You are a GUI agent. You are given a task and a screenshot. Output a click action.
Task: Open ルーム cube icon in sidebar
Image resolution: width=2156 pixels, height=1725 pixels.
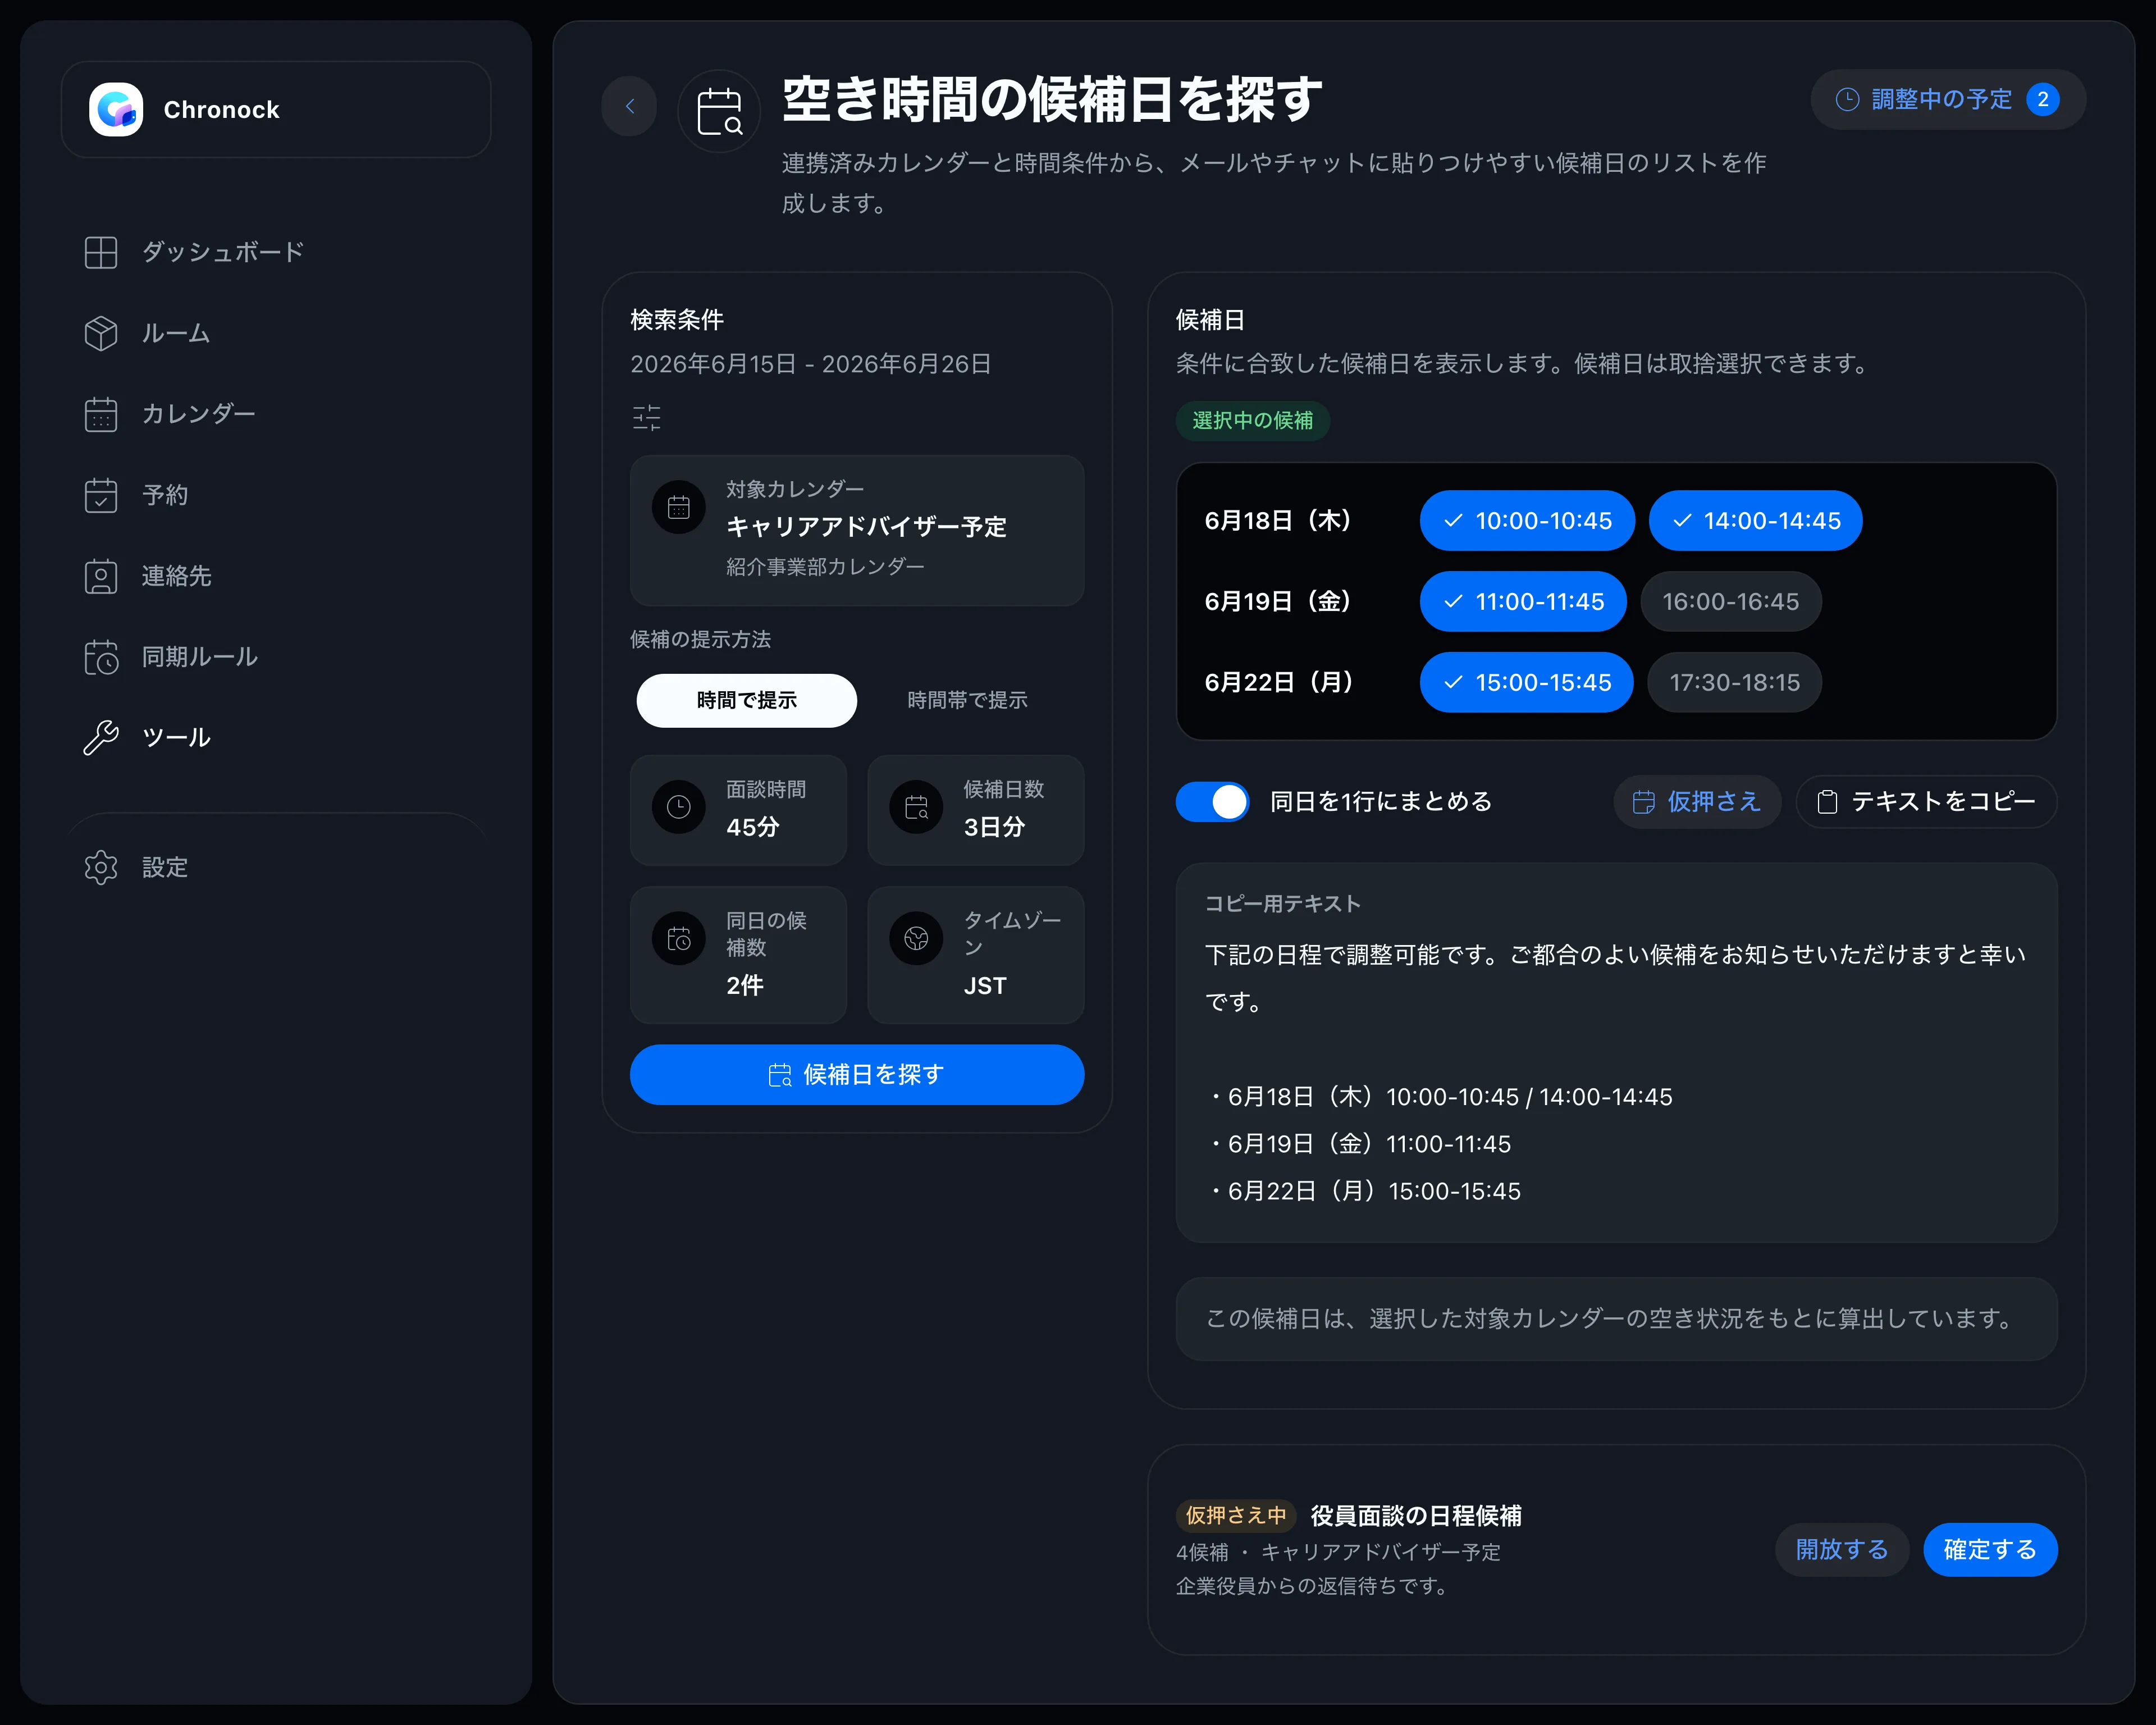coord(100,333)
